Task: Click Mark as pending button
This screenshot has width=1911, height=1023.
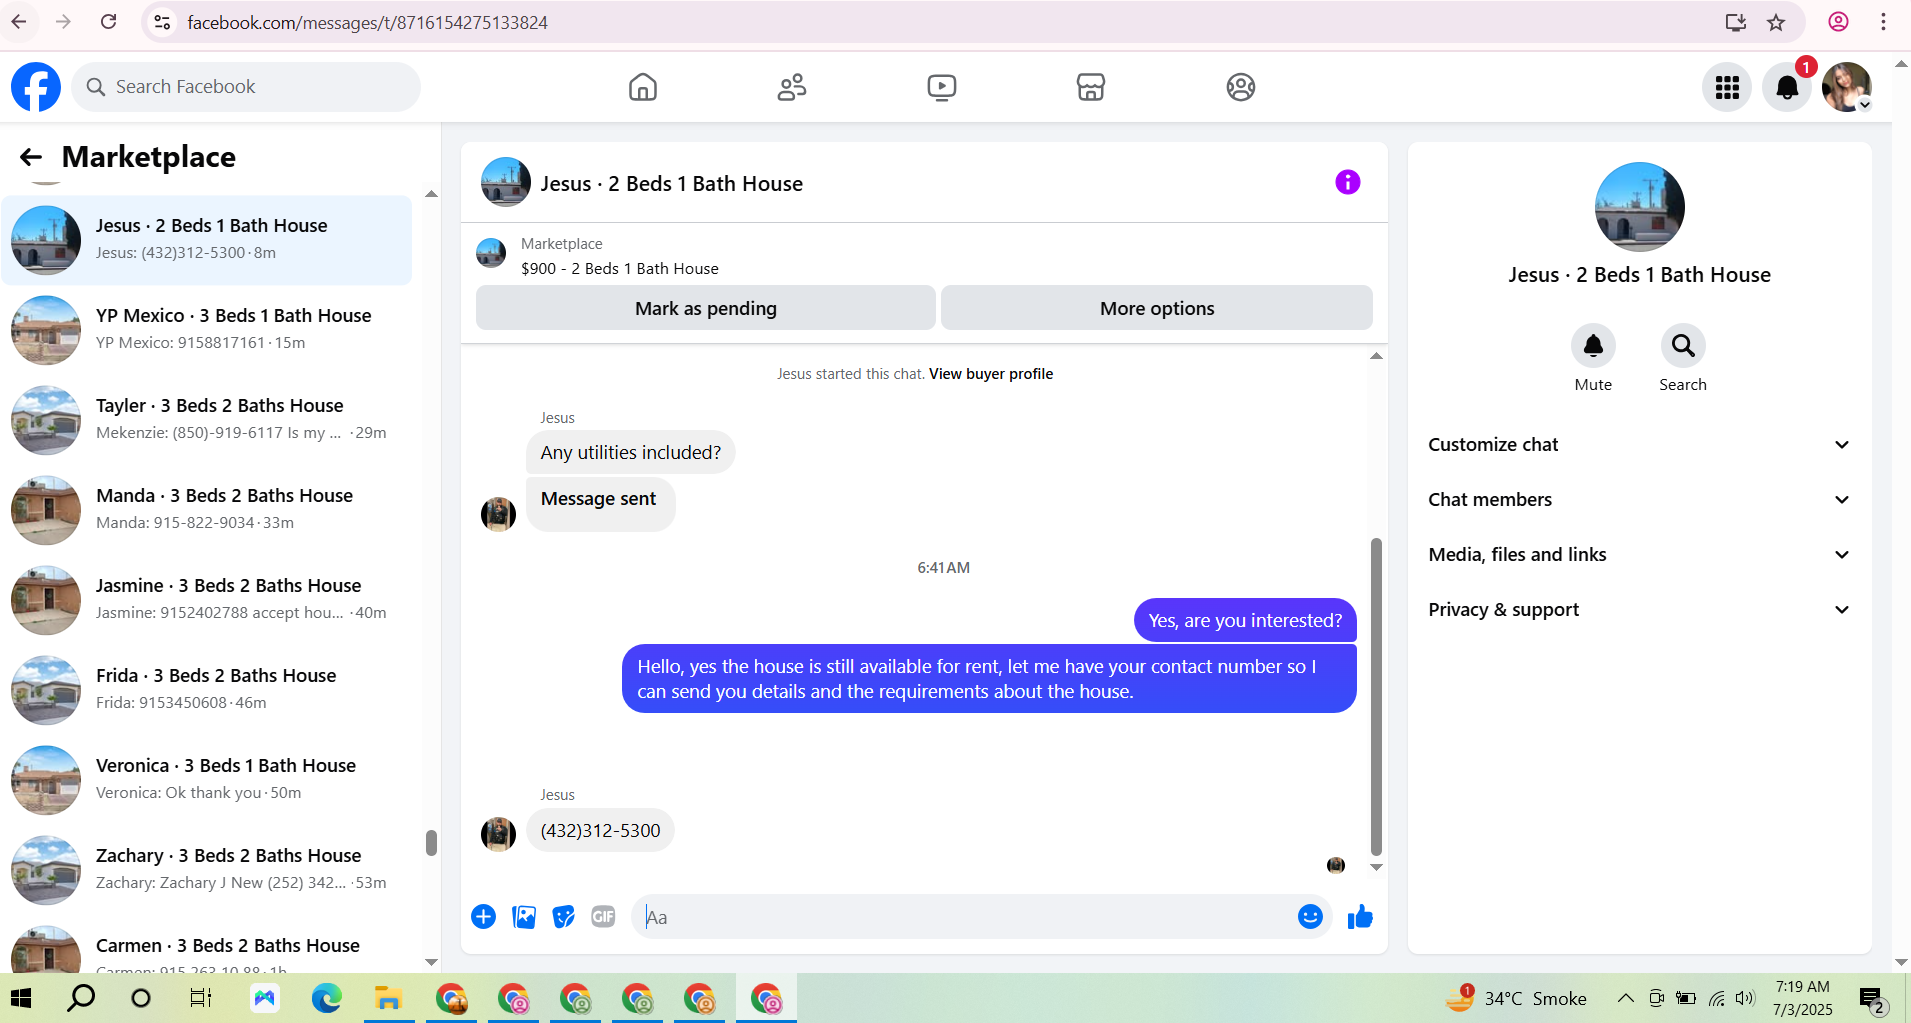Action: point(706,308)
